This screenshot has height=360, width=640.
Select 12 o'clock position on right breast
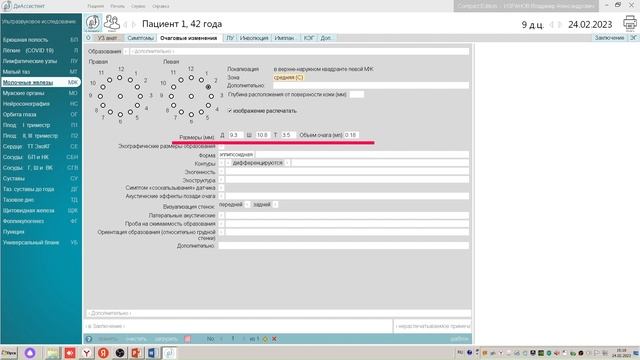[x=120, y=78]
